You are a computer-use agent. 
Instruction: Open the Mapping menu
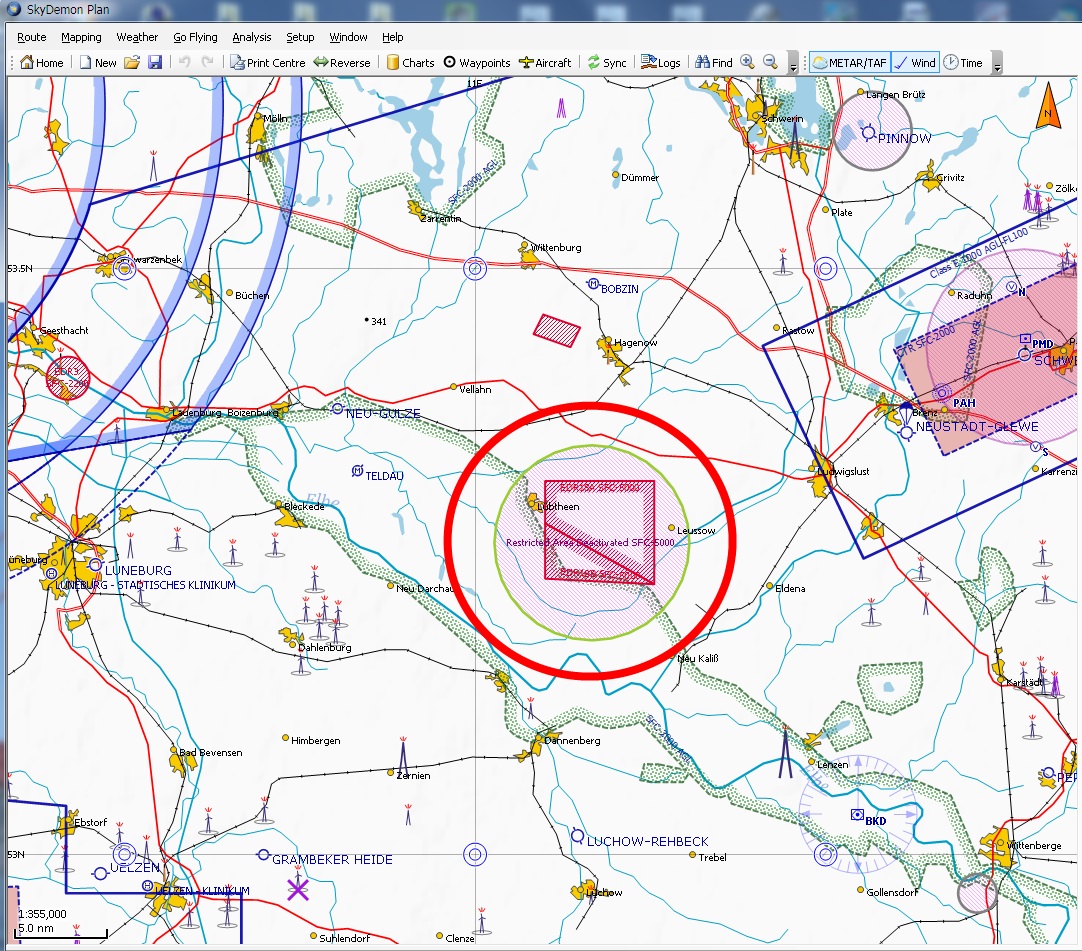(x=81, y=37)
